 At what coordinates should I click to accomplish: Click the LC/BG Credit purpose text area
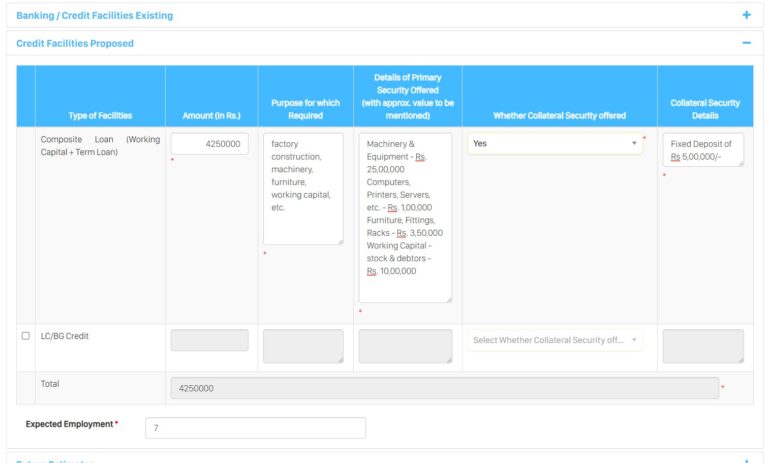click(302, 346)
